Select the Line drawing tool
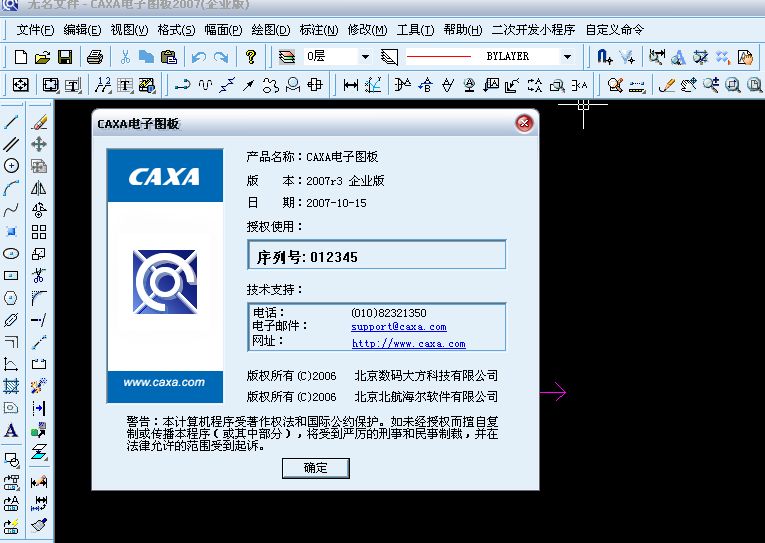The image size is (765, 543). (x=11, y=122)
